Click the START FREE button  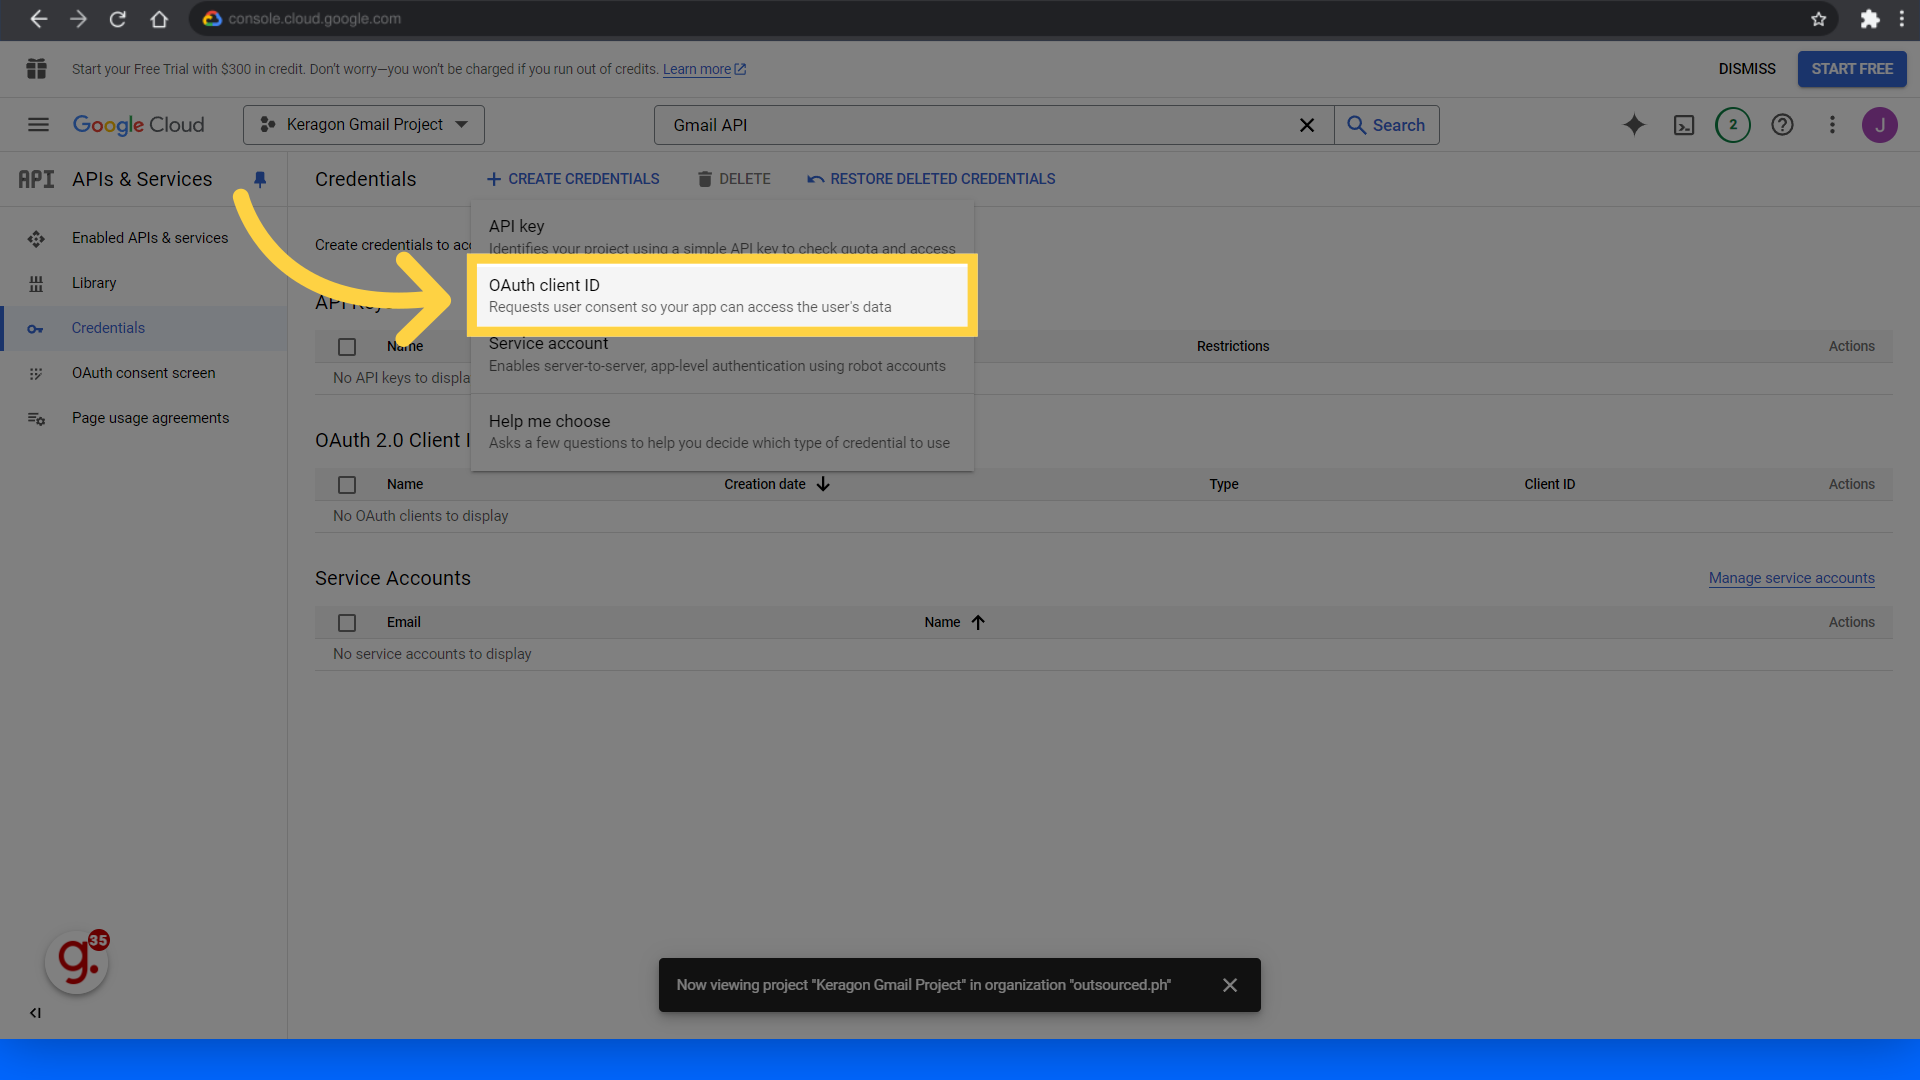pos(1852,69)
